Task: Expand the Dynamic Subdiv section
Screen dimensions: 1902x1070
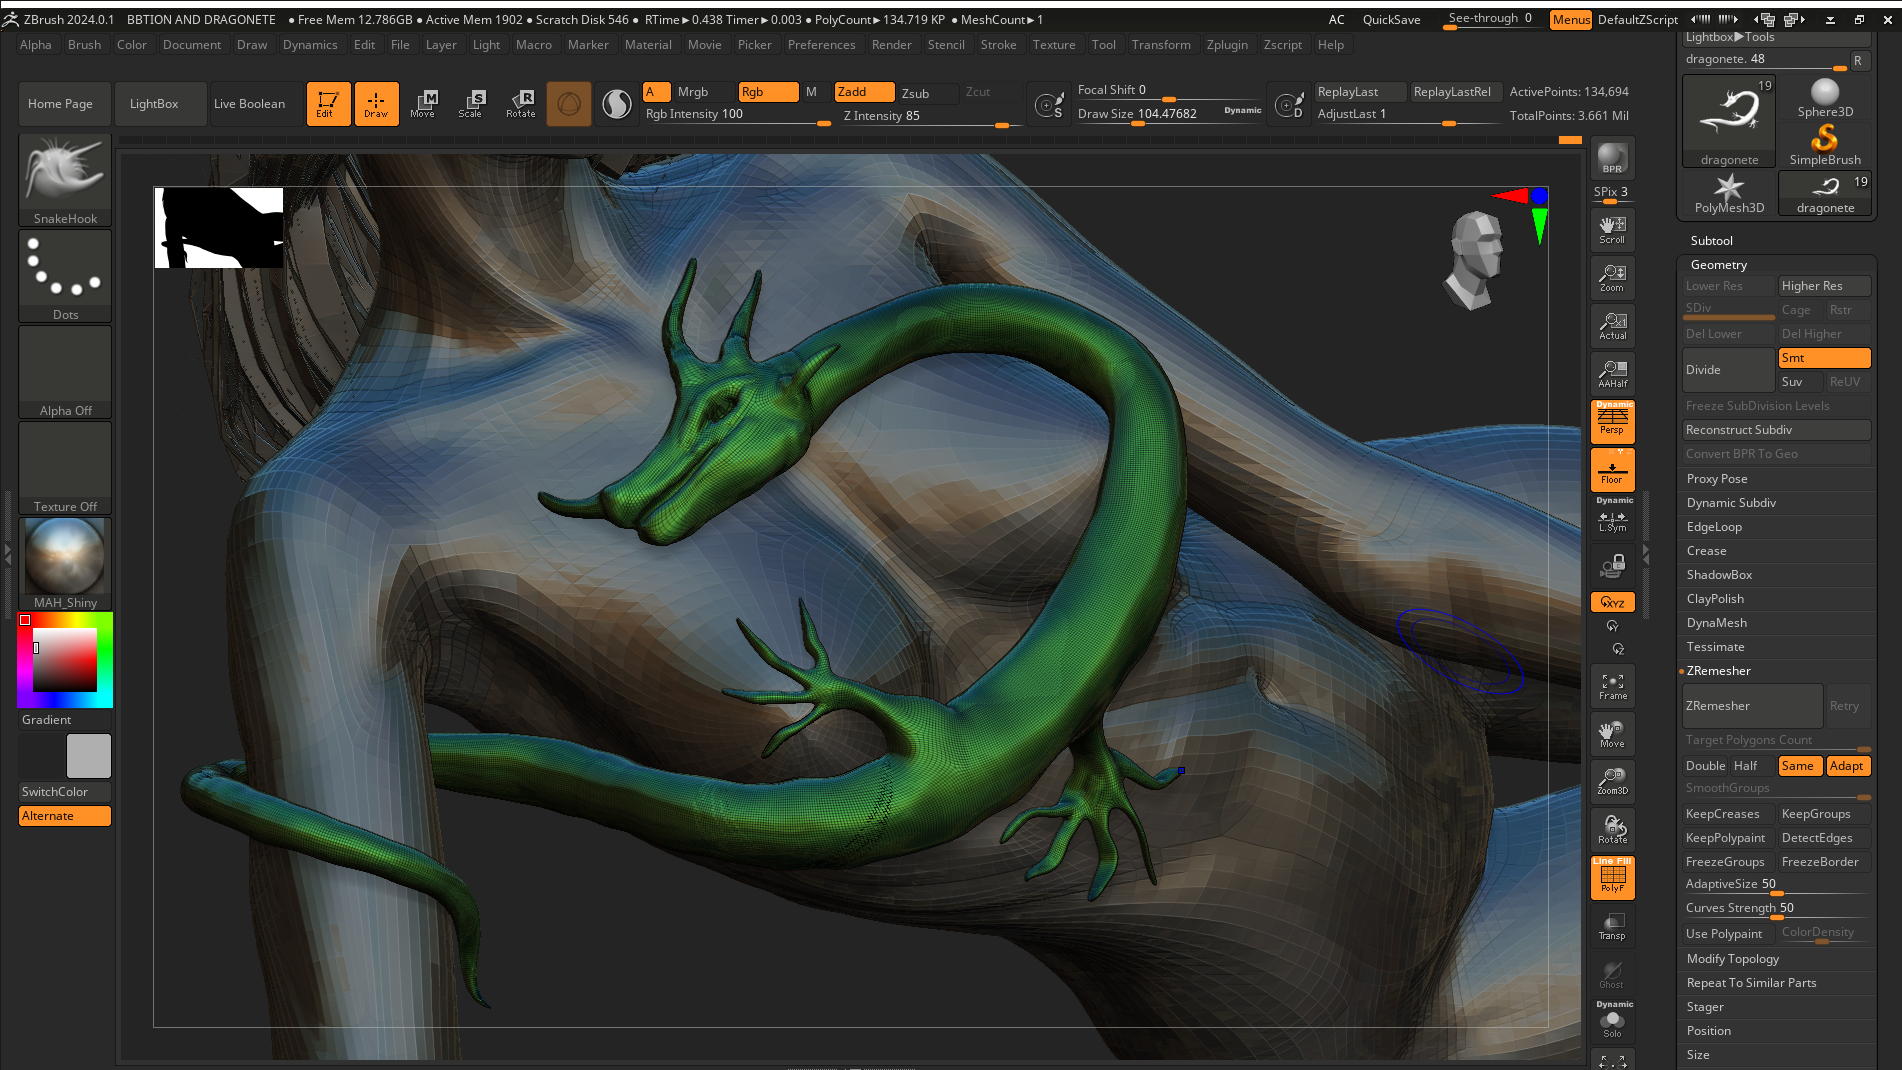Action: click(1731, 503)
